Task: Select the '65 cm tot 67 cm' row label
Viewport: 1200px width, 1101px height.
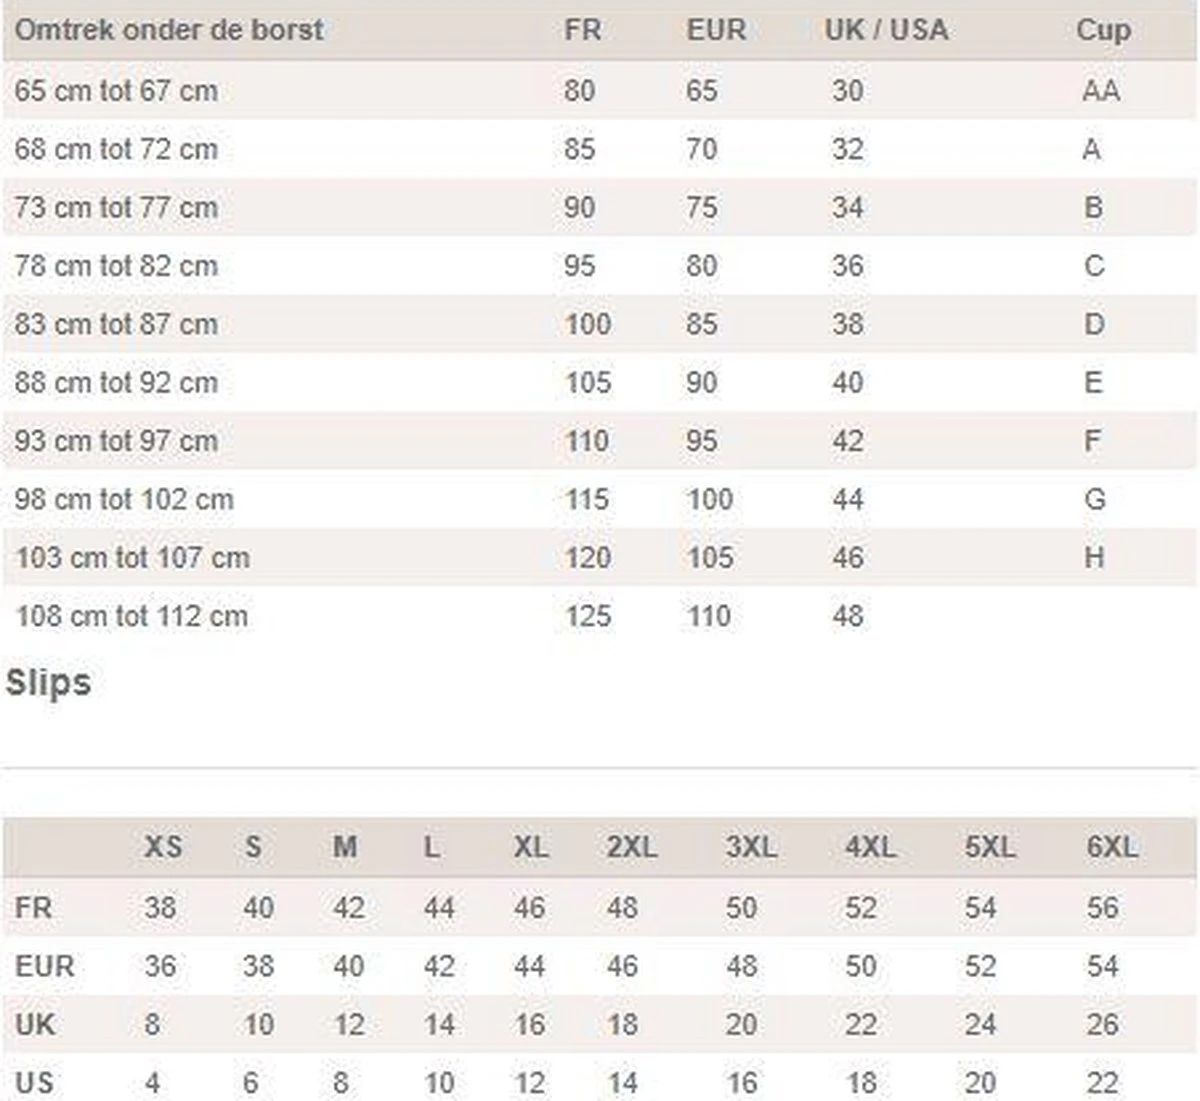Action: coord(116,91)
